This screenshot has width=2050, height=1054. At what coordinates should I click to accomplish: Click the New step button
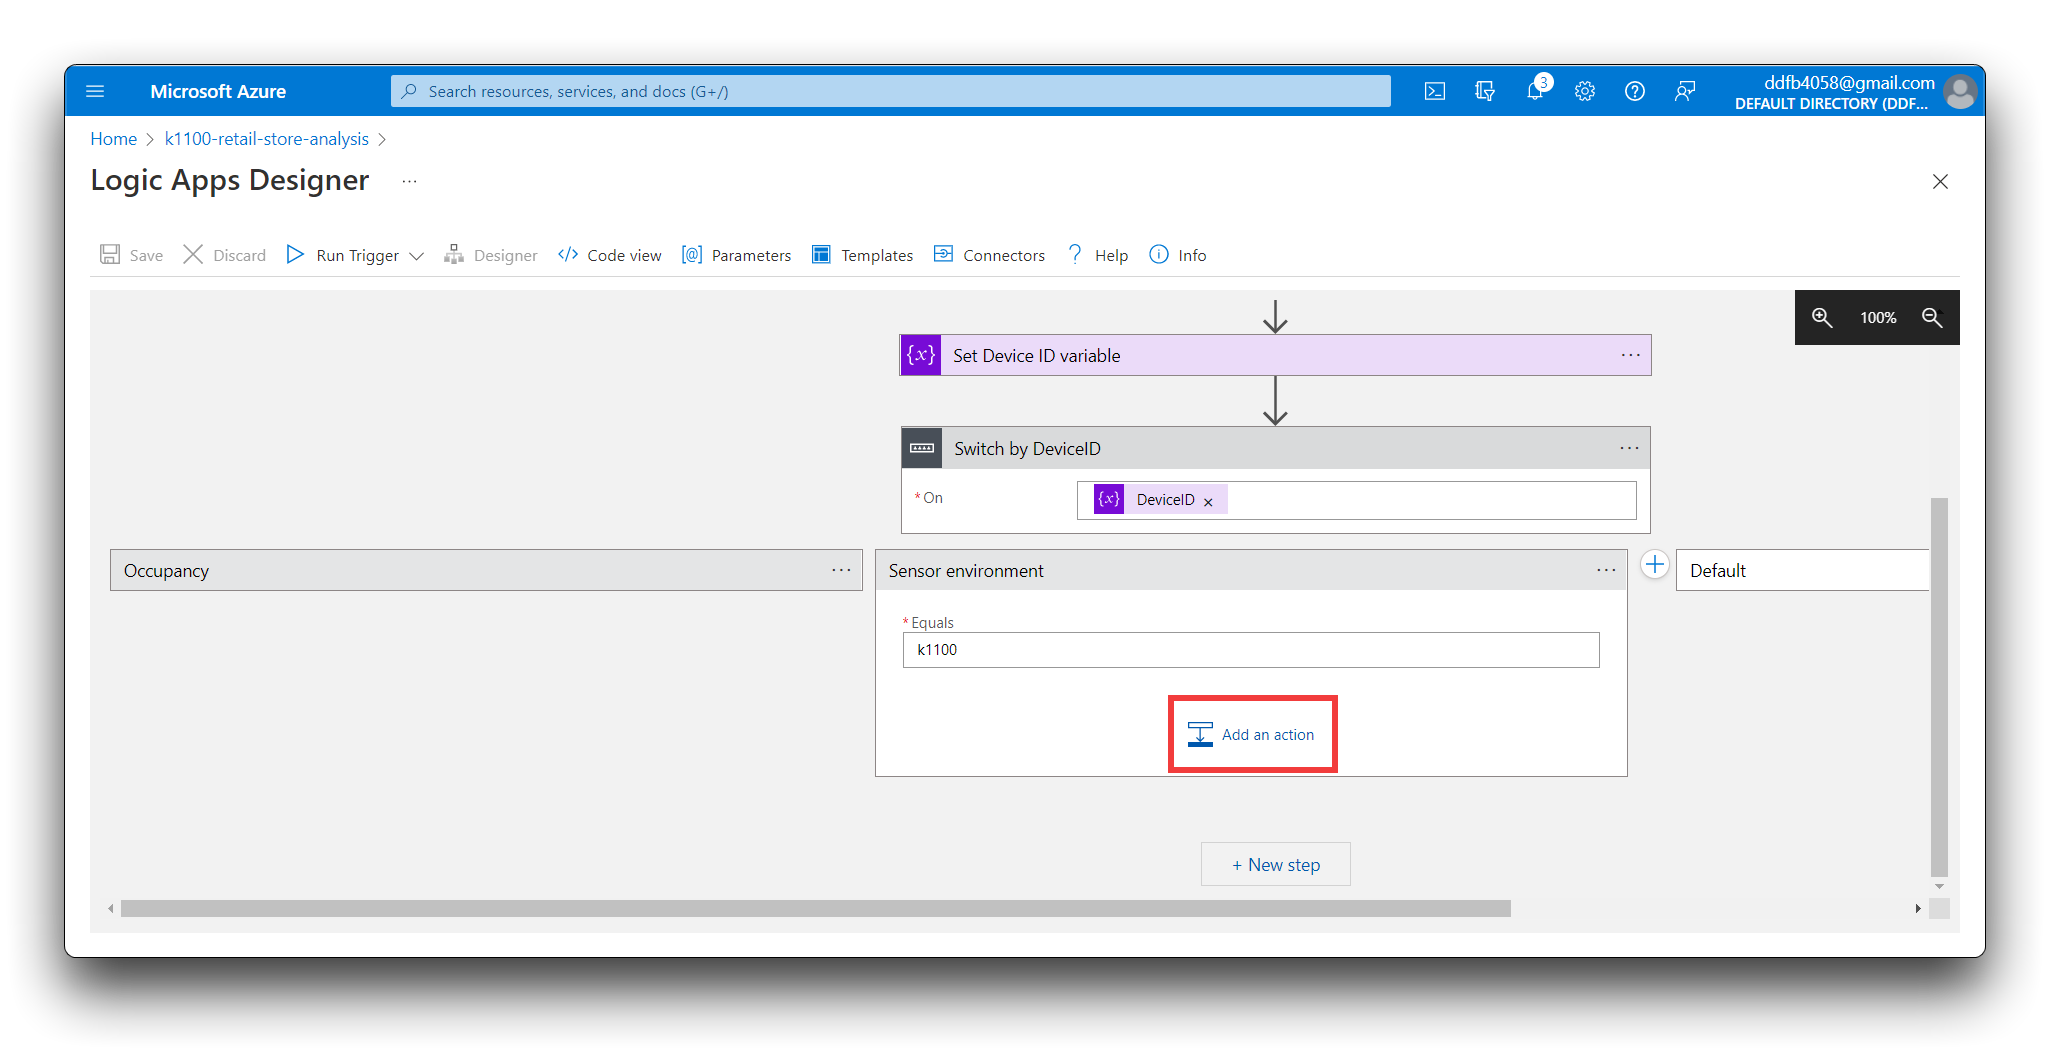[1276, 864]
